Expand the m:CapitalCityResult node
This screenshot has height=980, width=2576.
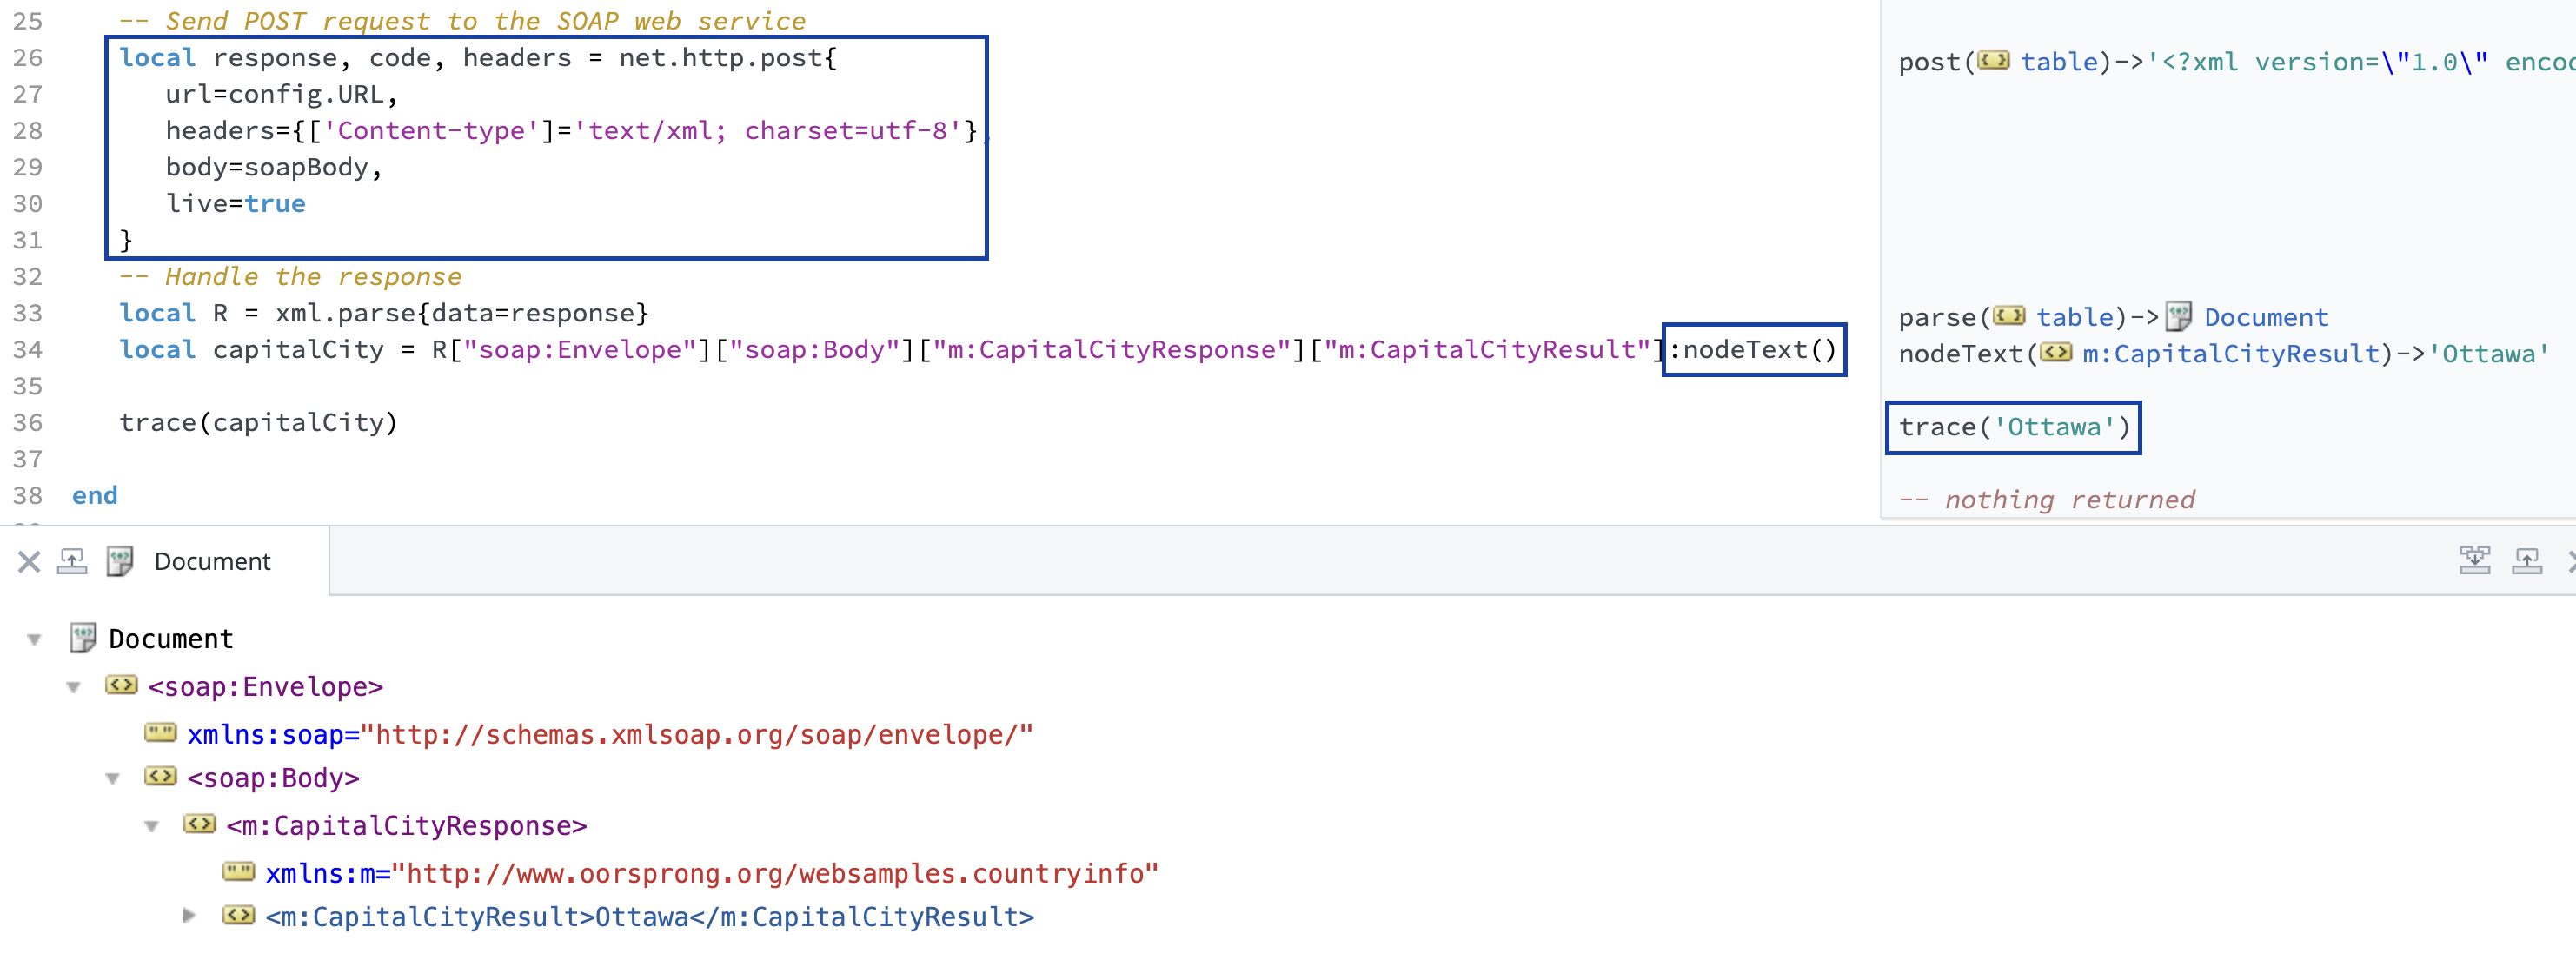click(189, 916)
